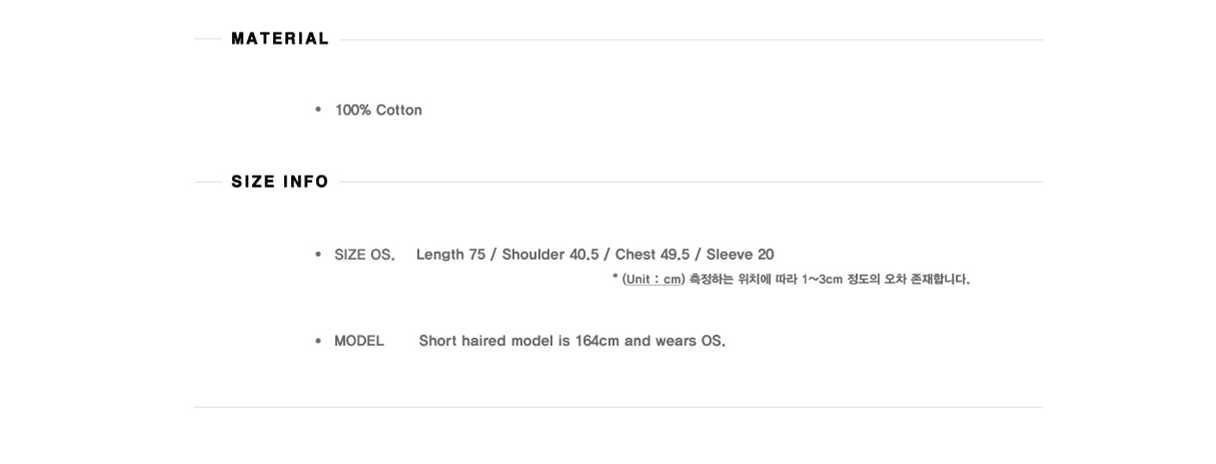Click the SIZE OS. label
1216x464 pixels.
[365, 255]
